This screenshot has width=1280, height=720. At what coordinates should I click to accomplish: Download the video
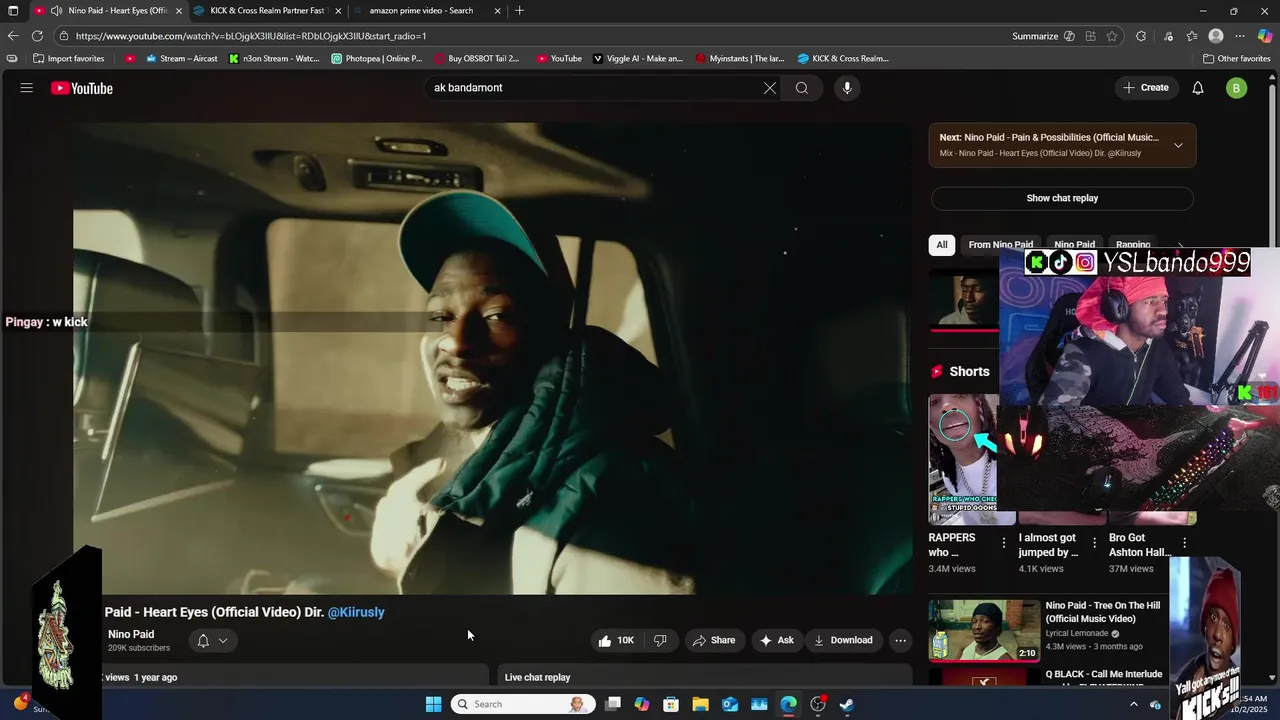[843, 640]
